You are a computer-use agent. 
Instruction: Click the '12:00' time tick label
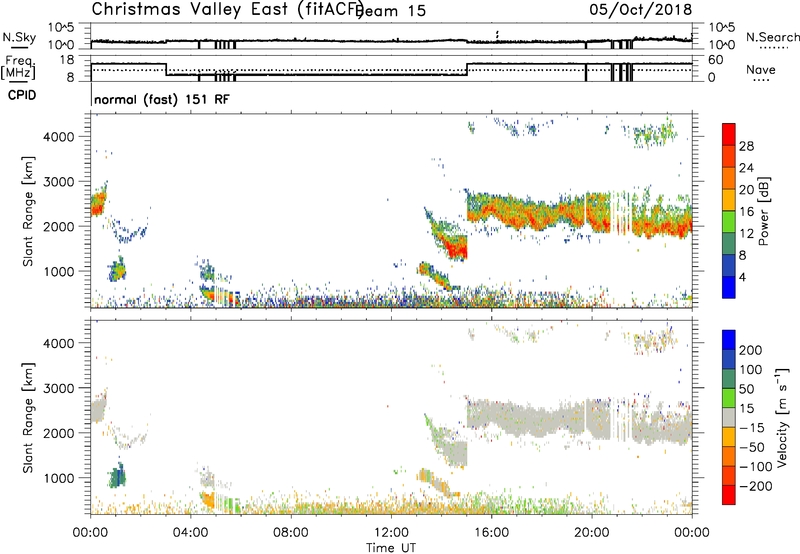tap(391, 533)
